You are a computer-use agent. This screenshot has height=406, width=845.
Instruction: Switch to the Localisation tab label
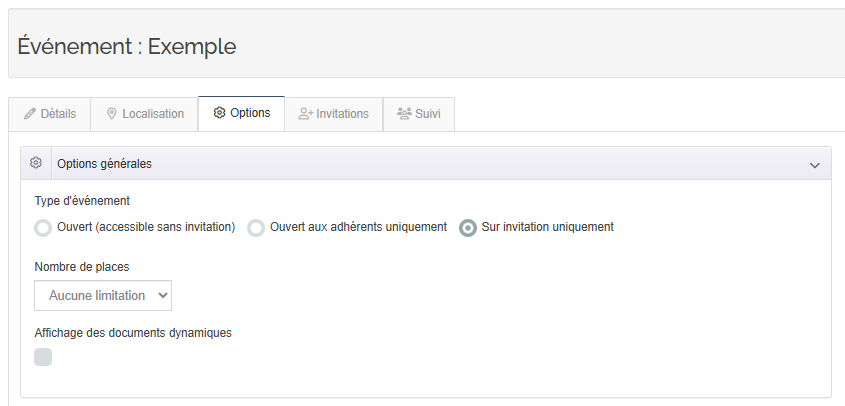[x=153, y=114]
